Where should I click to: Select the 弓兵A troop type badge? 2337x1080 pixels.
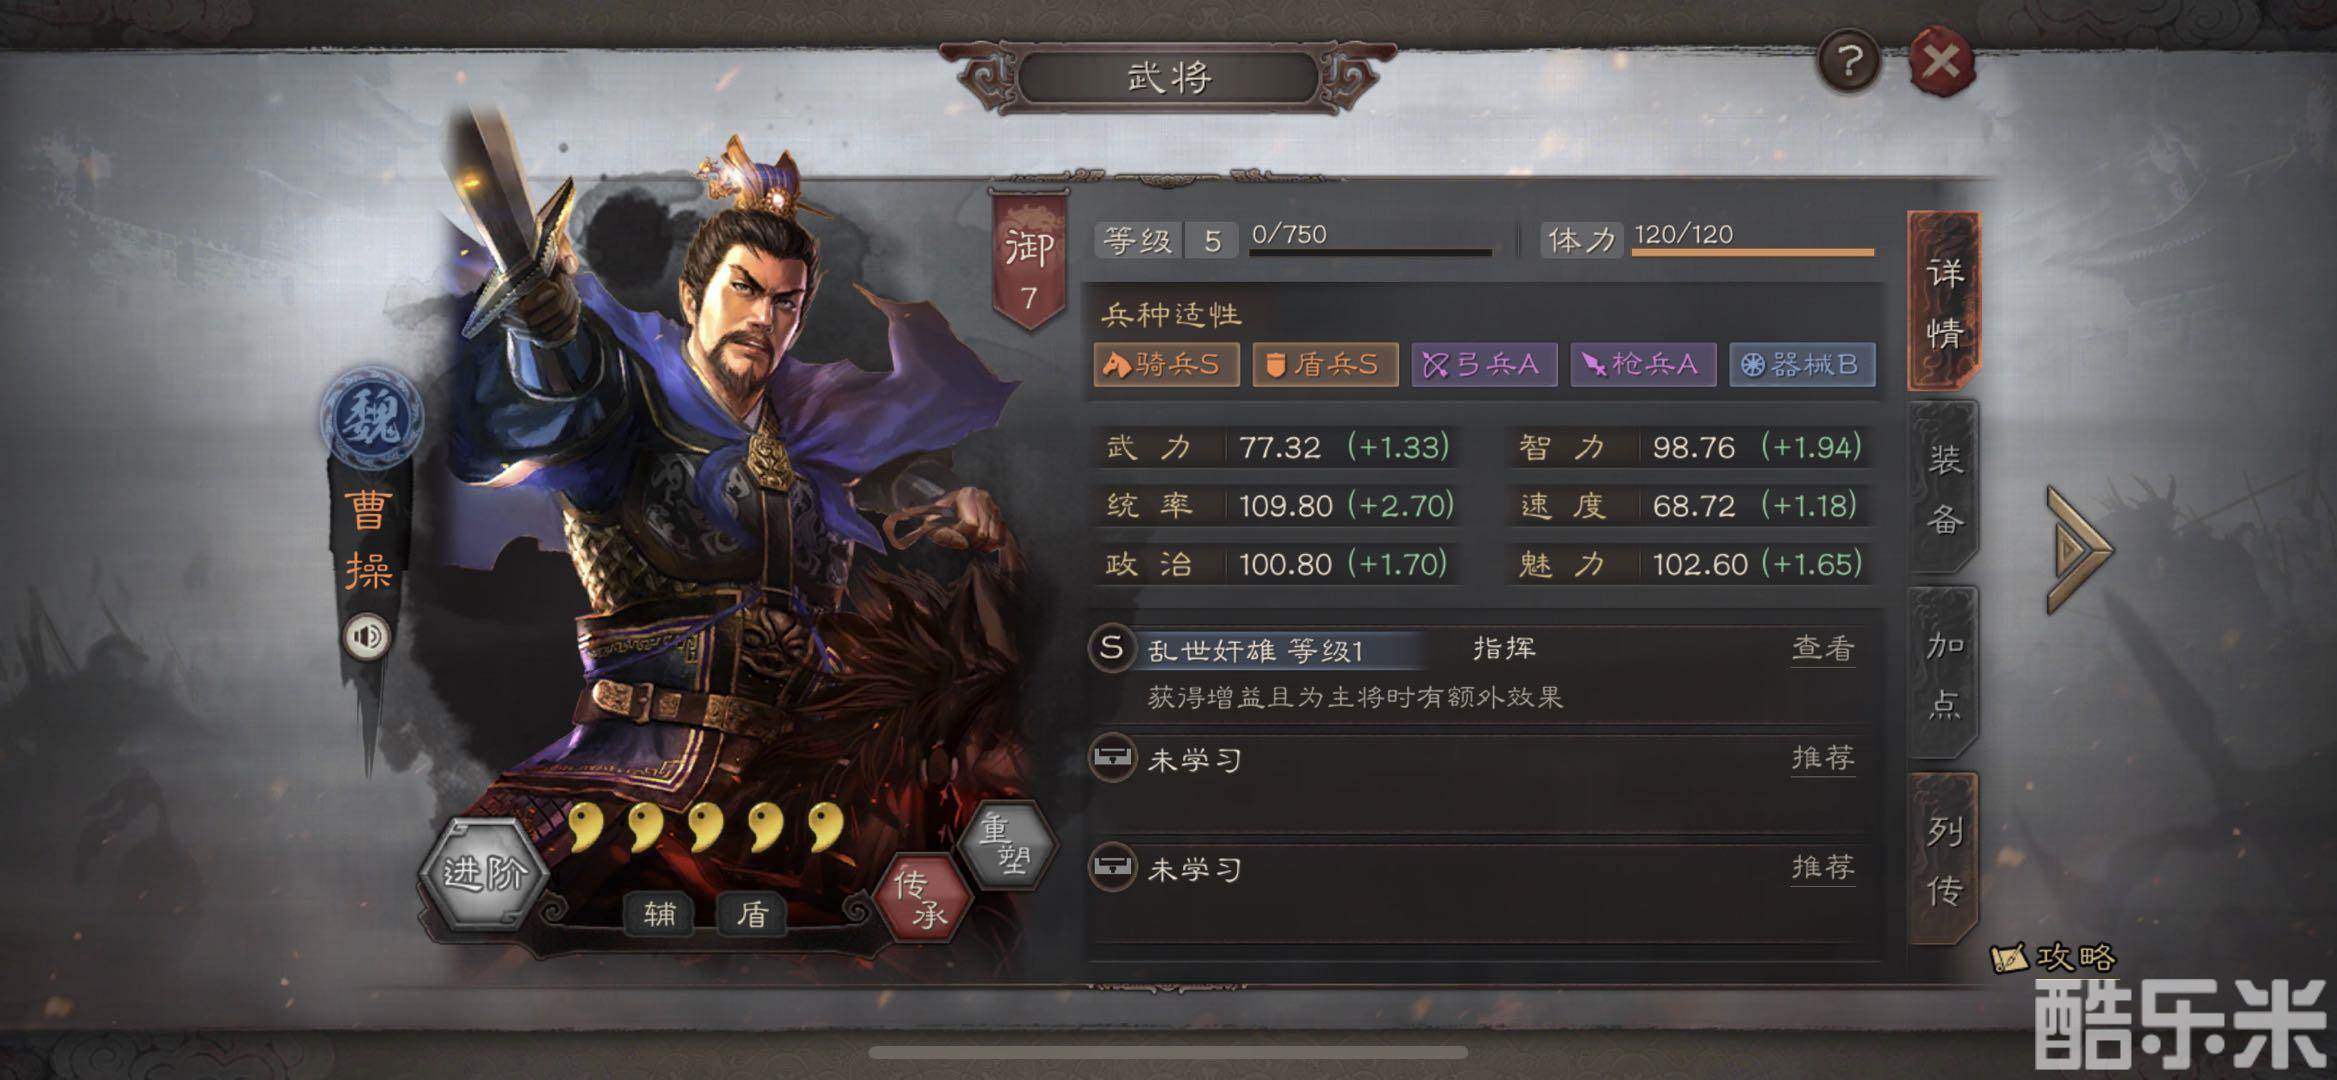(1484, 365)
